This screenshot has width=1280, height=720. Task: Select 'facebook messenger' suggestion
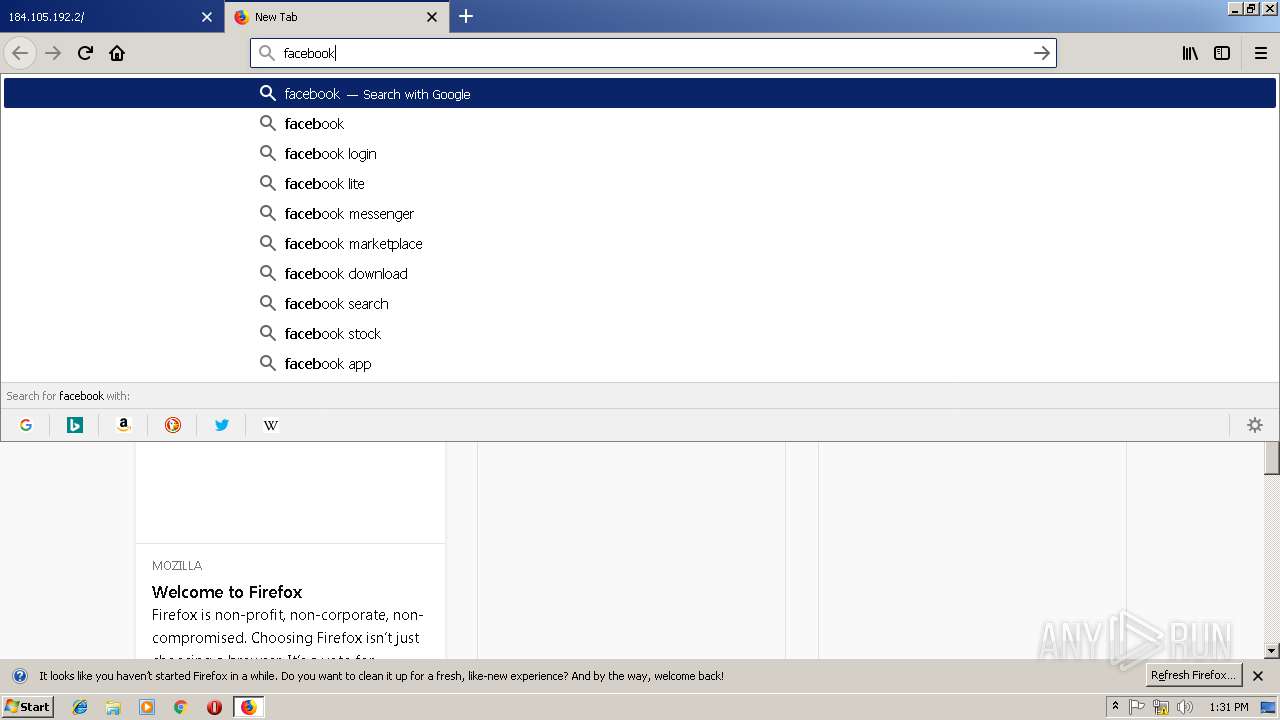click(x=640, y=213)
